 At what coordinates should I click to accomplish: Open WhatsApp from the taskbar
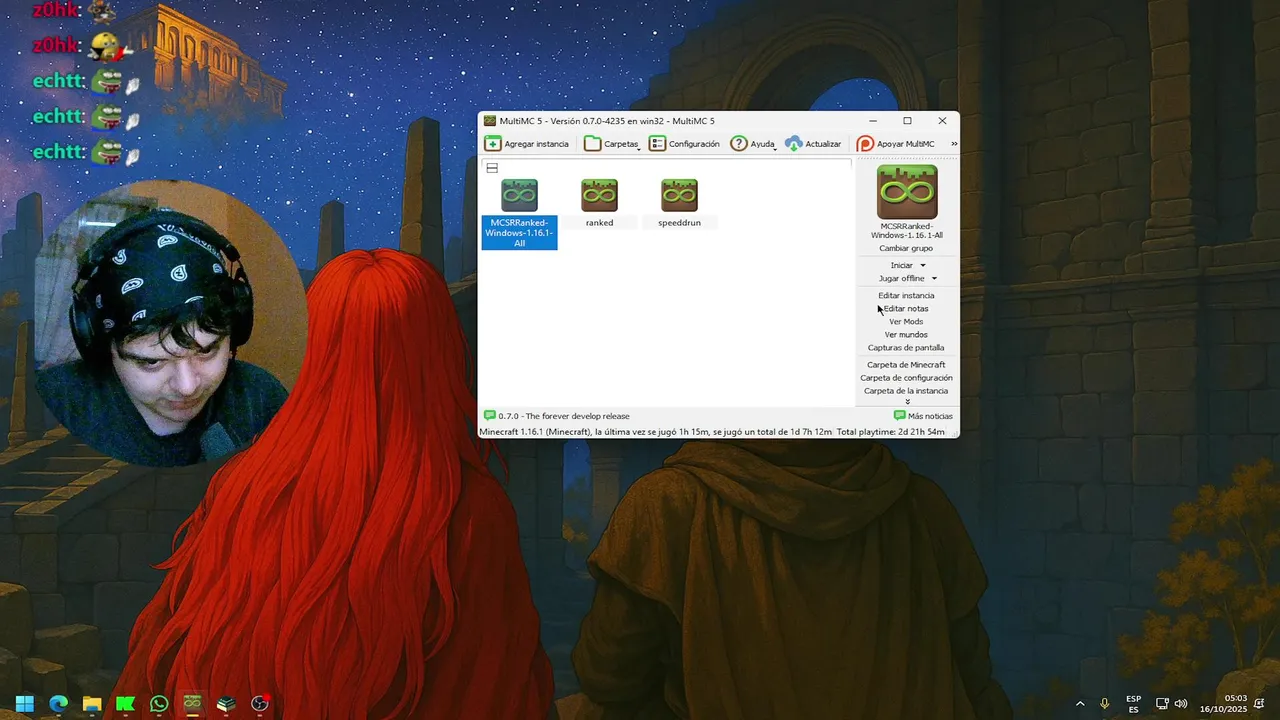coord(159,703)
